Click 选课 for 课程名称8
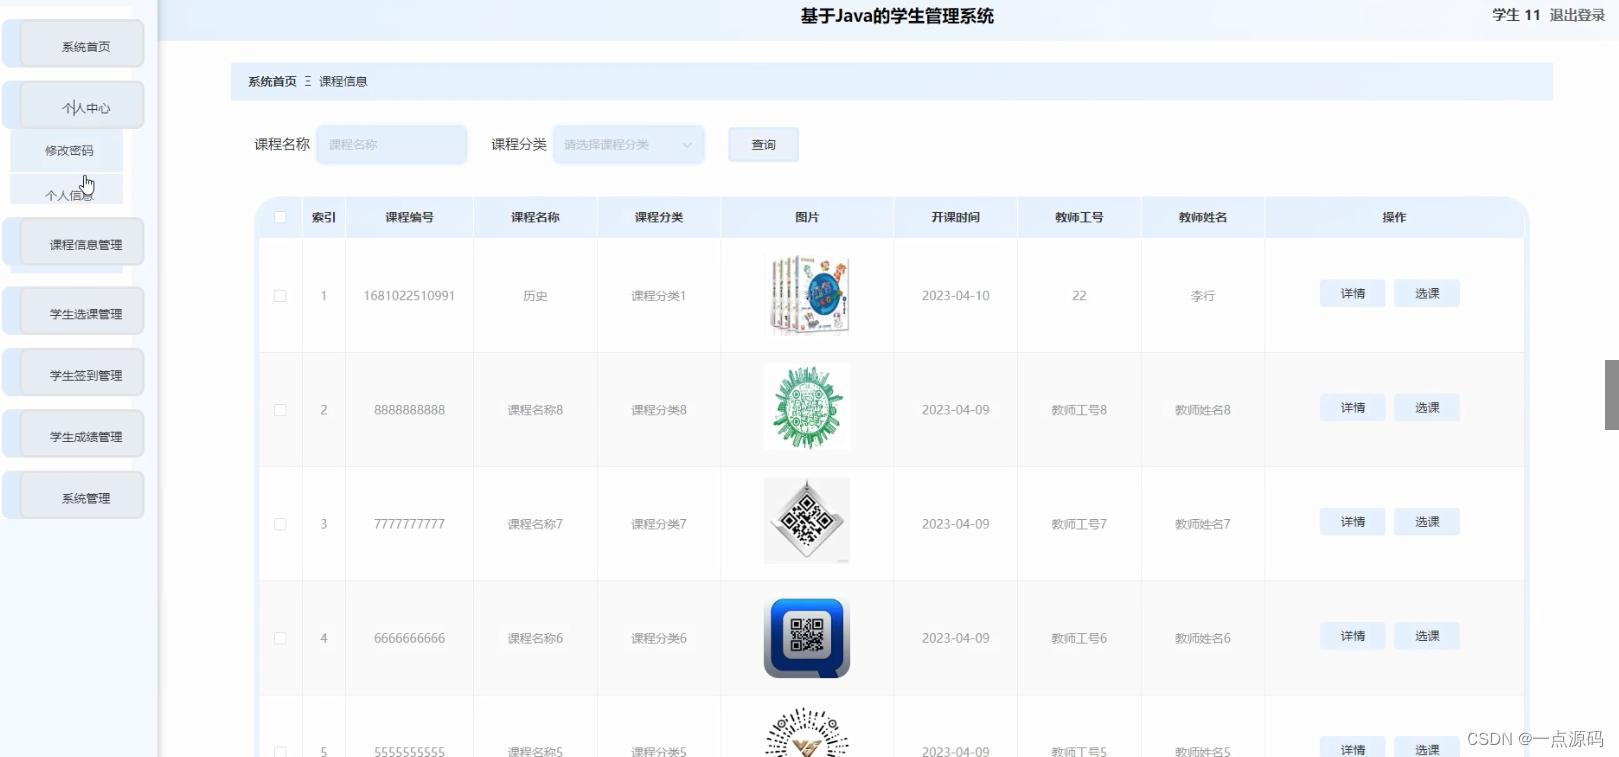The height and width of the screenshot is (757, 1619). click(x=1427, y=408)
